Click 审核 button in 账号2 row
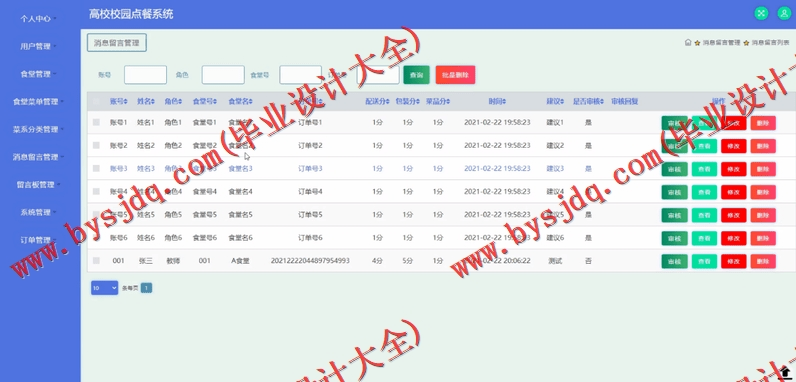This screenshot has height=382, width=796. 675,146
